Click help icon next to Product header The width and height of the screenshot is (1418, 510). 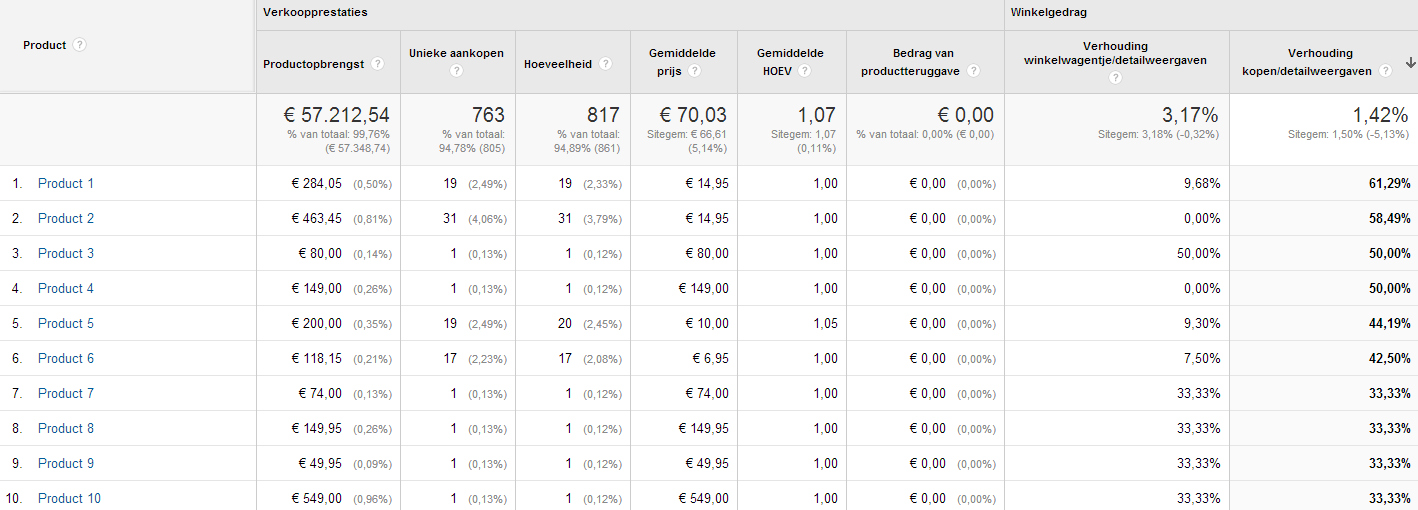tap(80, 45)
